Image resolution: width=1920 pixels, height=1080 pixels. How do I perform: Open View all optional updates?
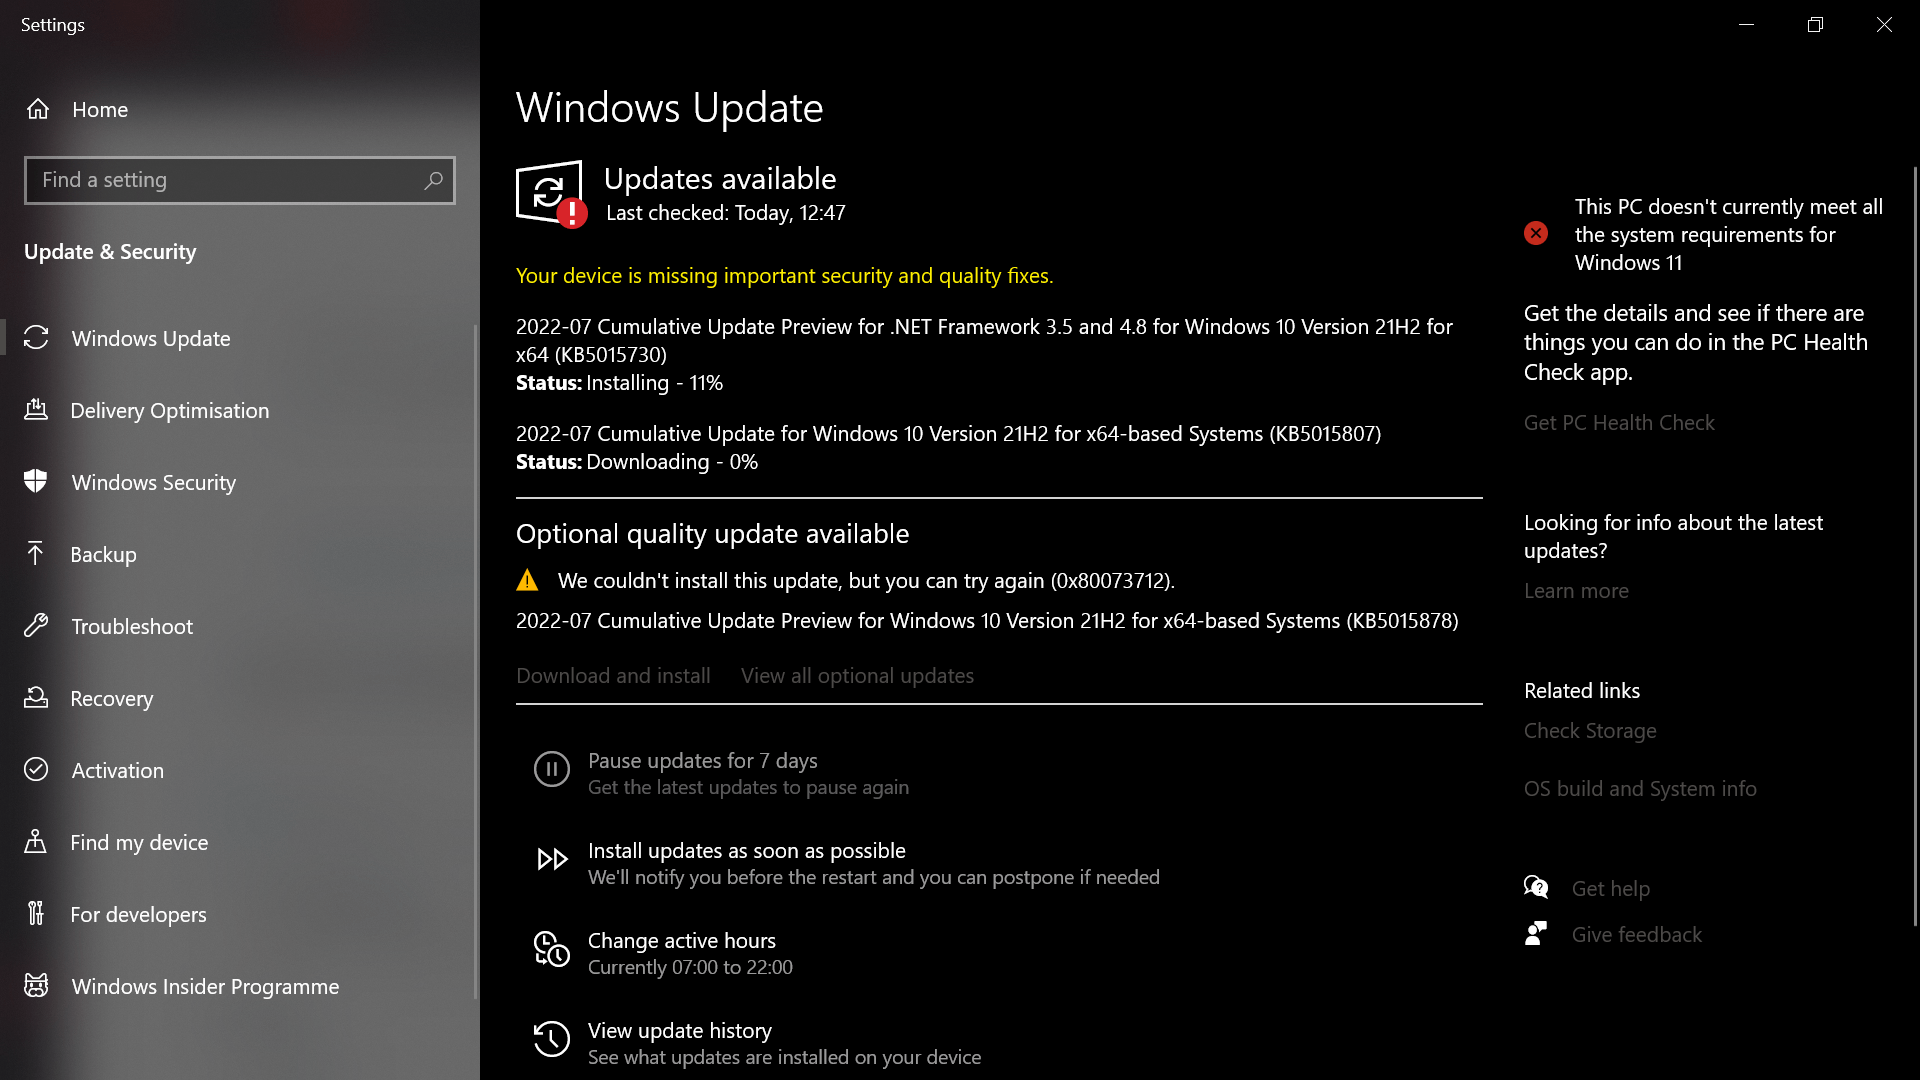coord(857,676)
